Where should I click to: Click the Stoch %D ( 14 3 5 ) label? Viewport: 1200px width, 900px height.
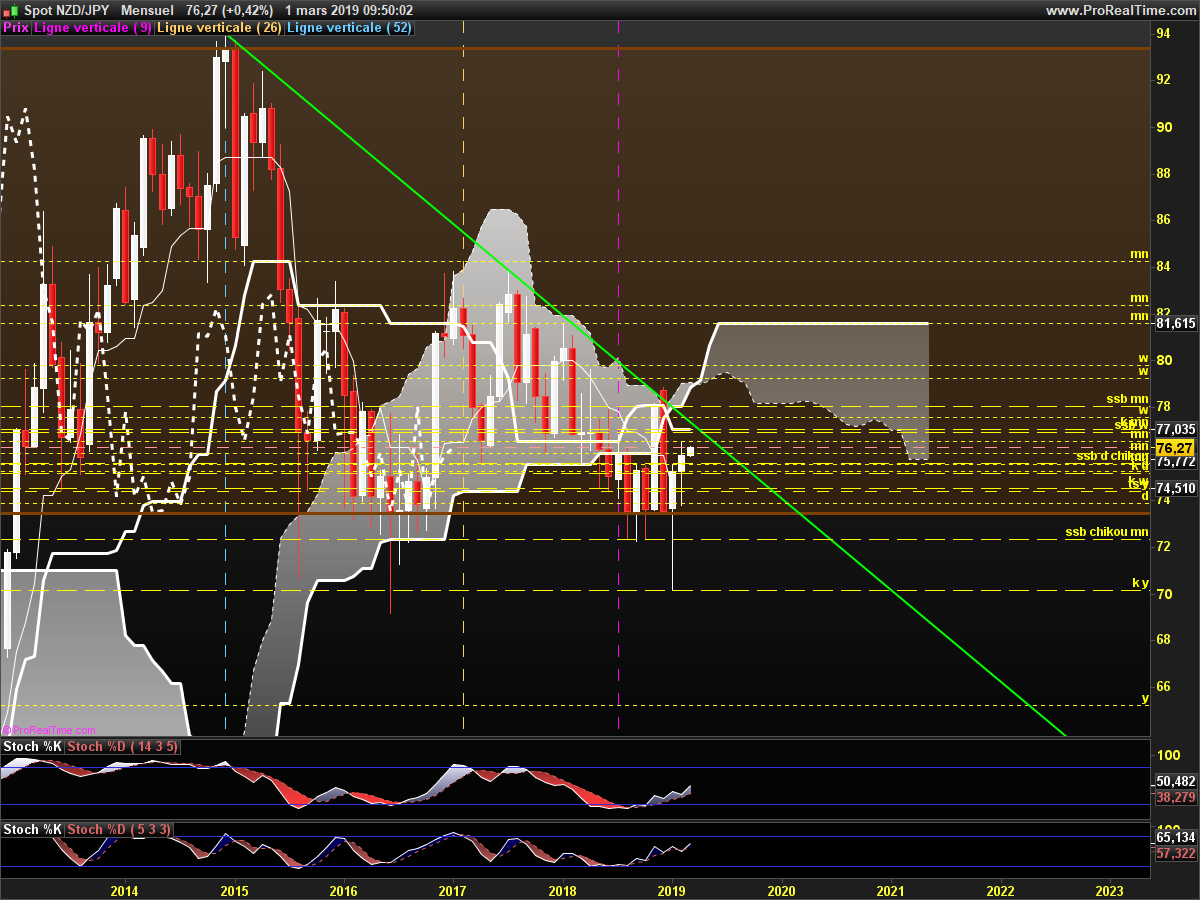pos(124,746)
